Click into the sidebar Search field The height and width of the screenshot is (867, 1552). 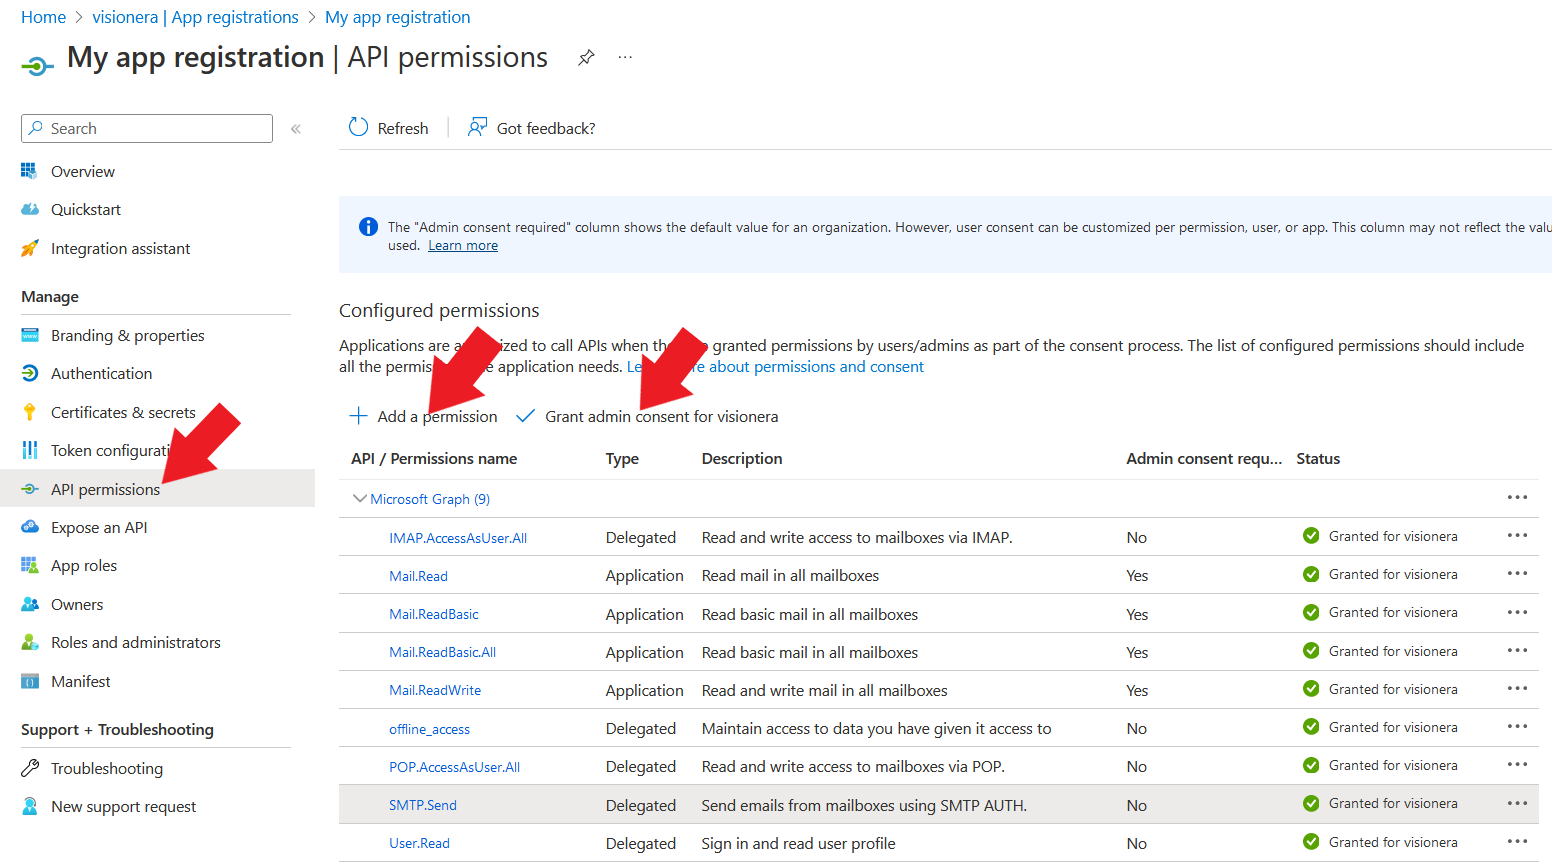(146, 128)
